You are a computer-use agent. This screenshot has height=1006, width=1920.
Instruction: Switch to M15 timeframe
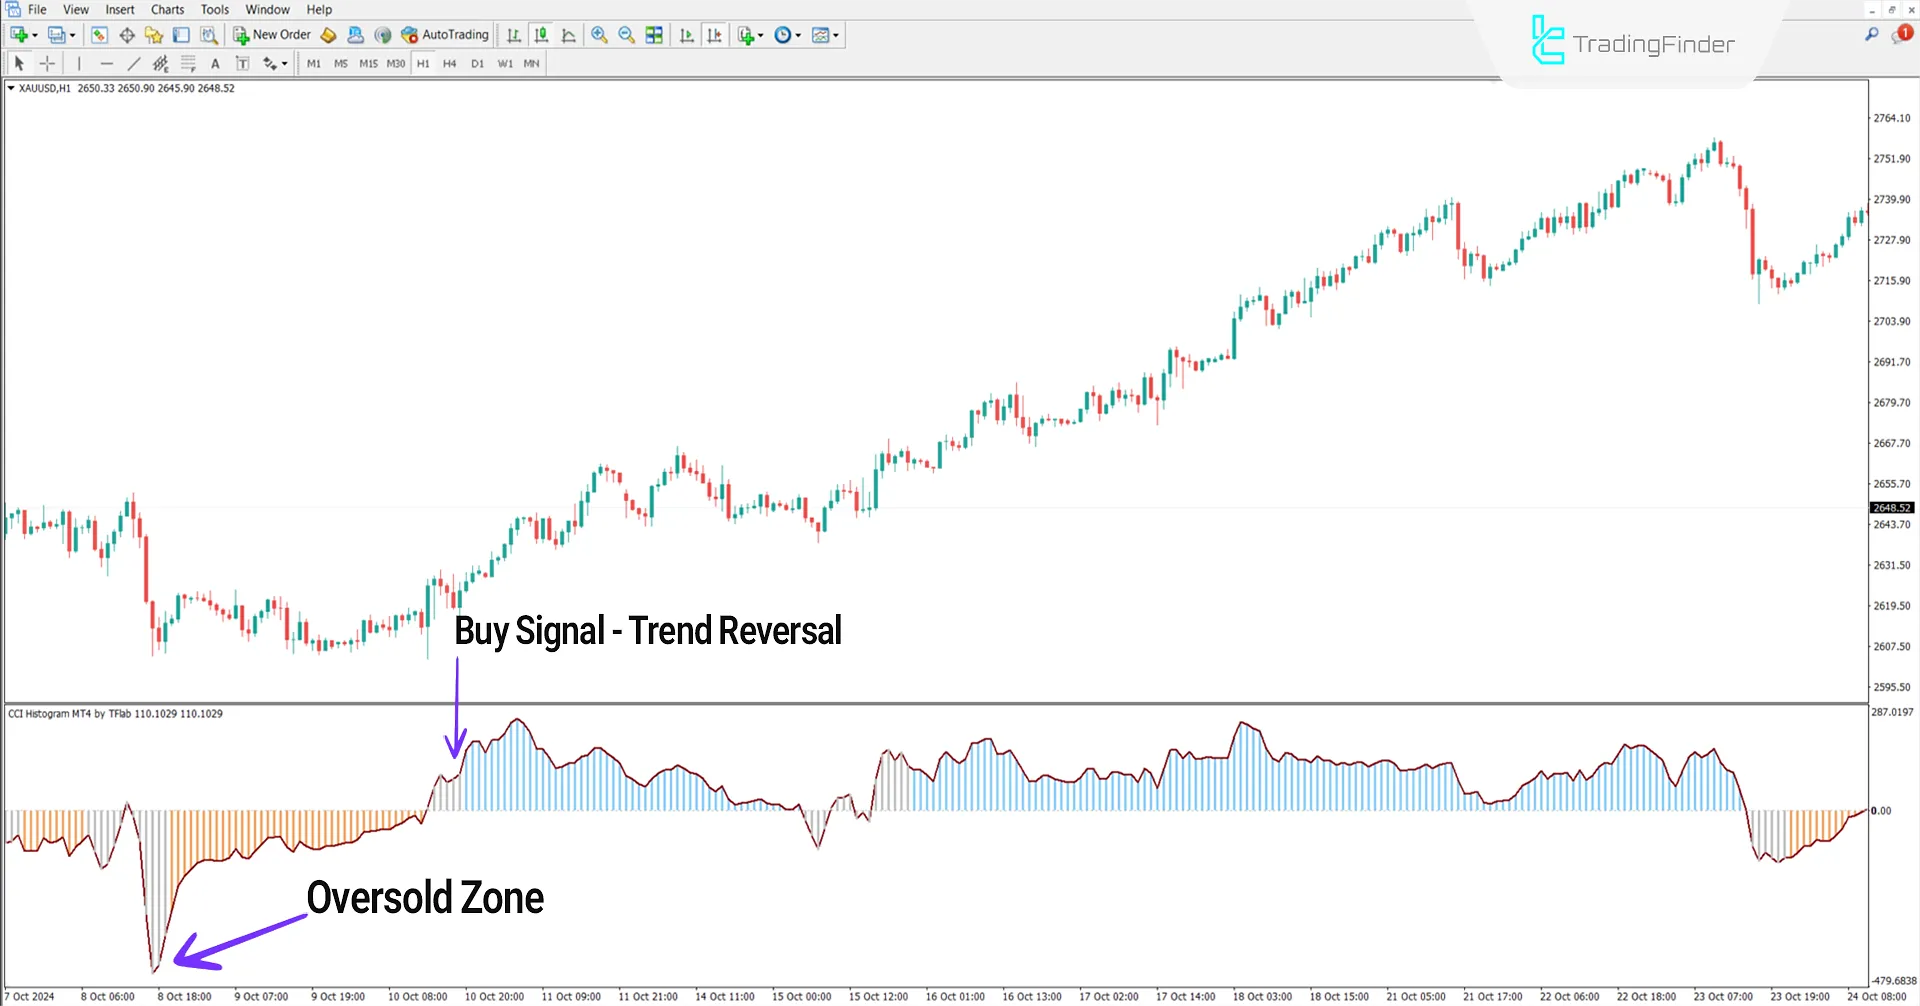click(x=369, y=63)
